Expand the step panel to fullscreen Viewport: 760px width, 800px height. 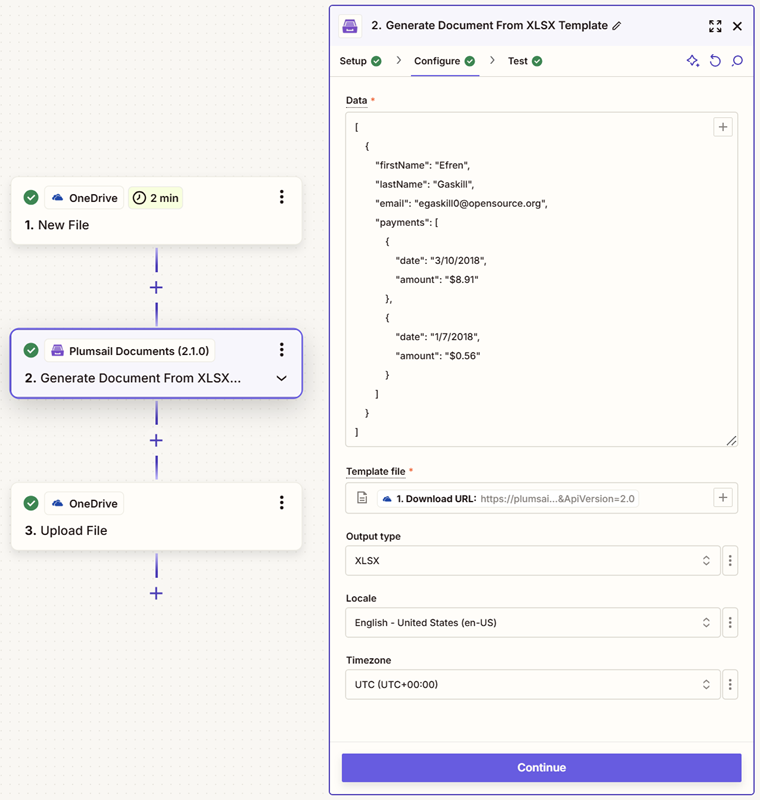[715, 26]
